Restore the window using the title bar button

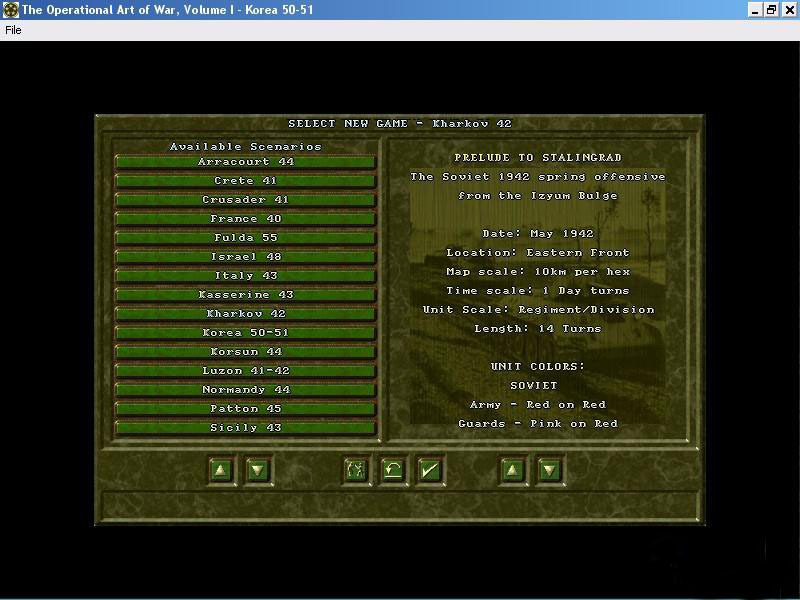point(771,10)
